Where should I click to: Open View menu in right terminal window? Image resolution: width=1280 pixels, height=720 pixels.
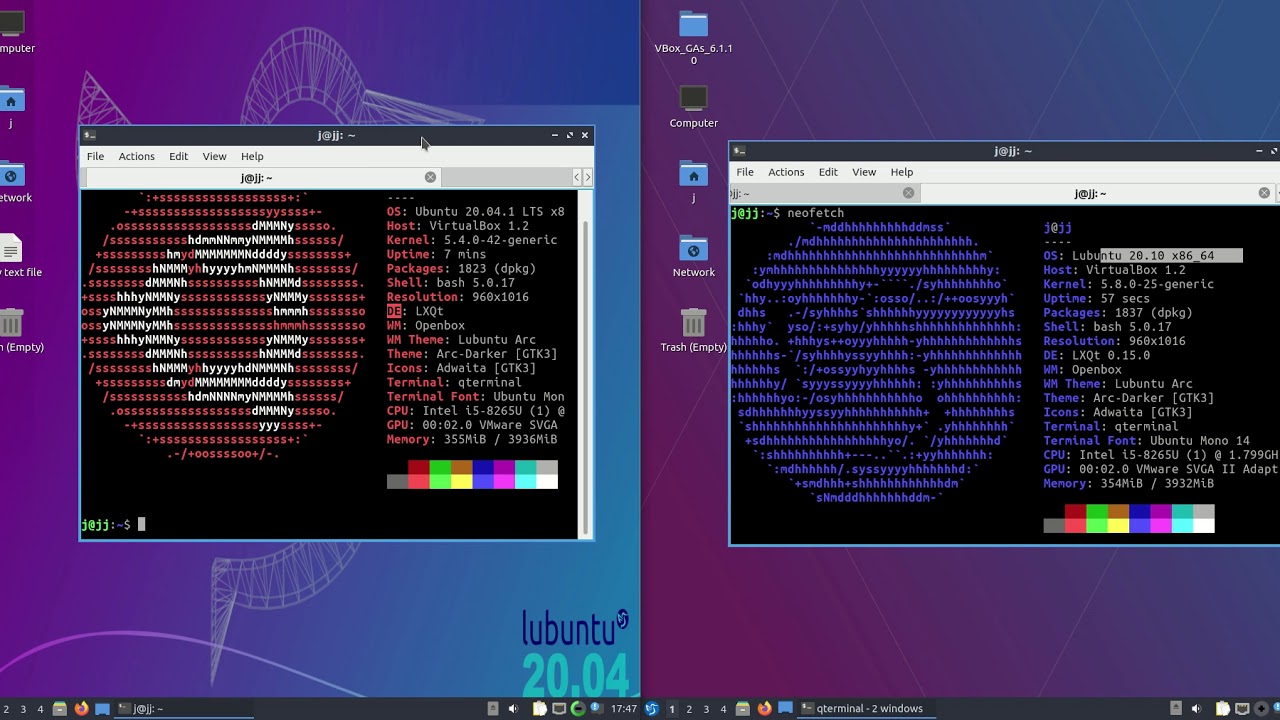click(x=864, y=172)
